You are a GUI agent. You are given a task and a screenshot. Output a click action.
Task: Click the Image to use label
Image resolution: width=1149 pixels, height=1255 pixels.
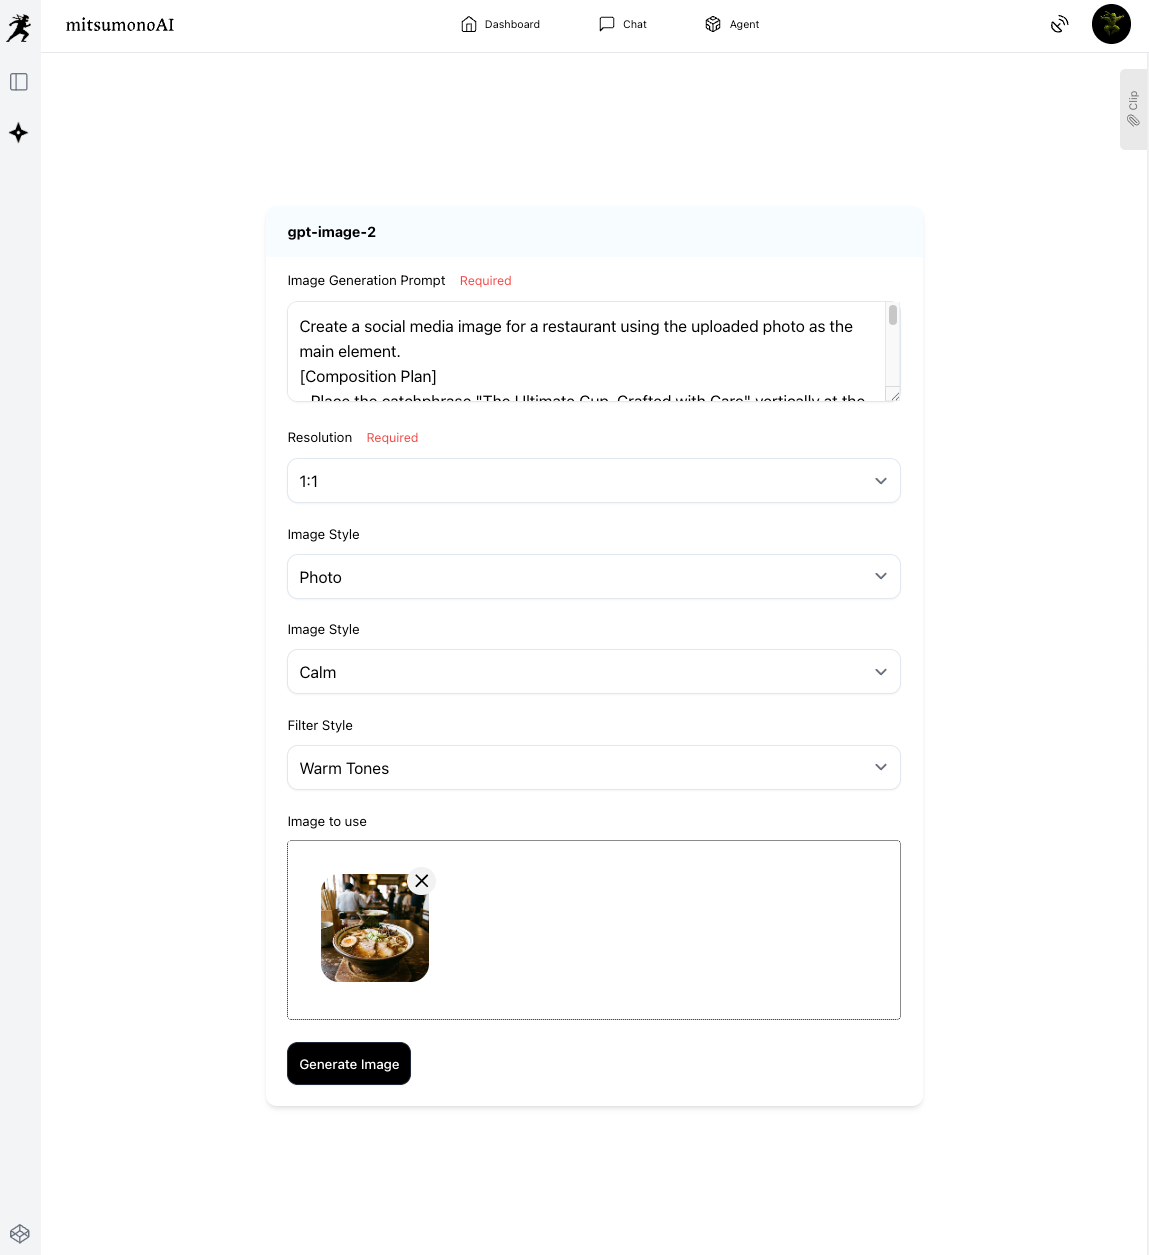tap(327, 822)
